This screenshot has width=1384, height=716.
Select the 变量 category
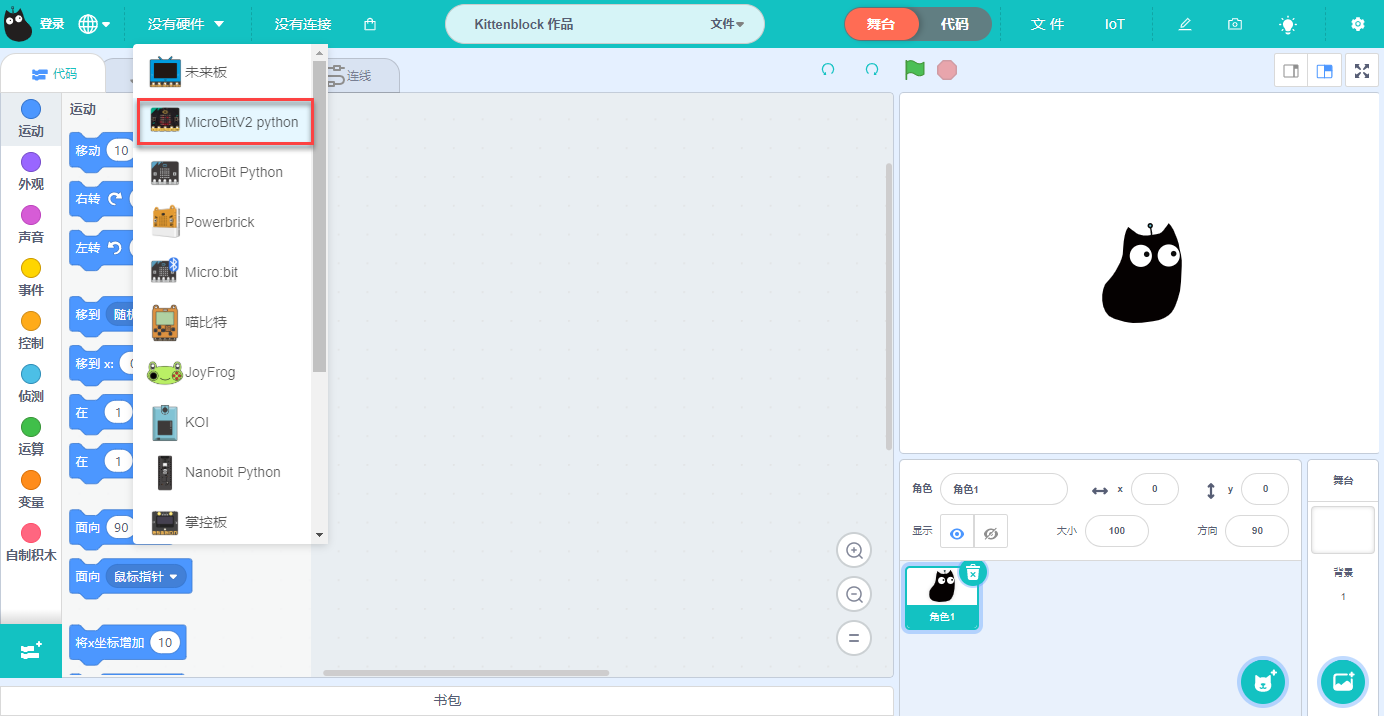[x=31, y=490]
